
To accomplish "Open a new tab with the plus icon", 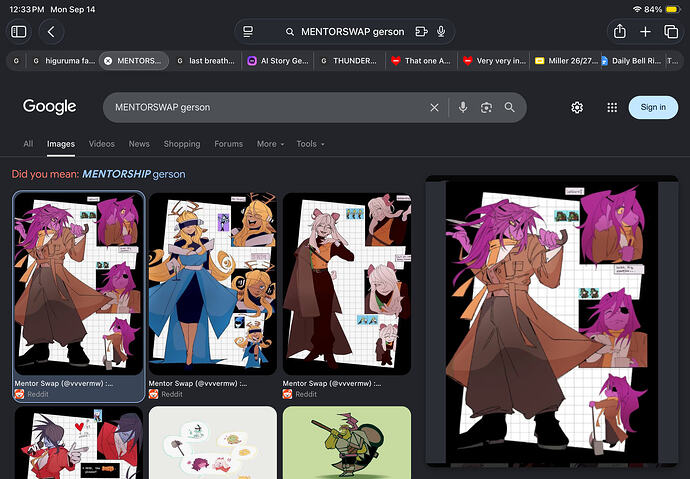I will click(x=645, y=32).
